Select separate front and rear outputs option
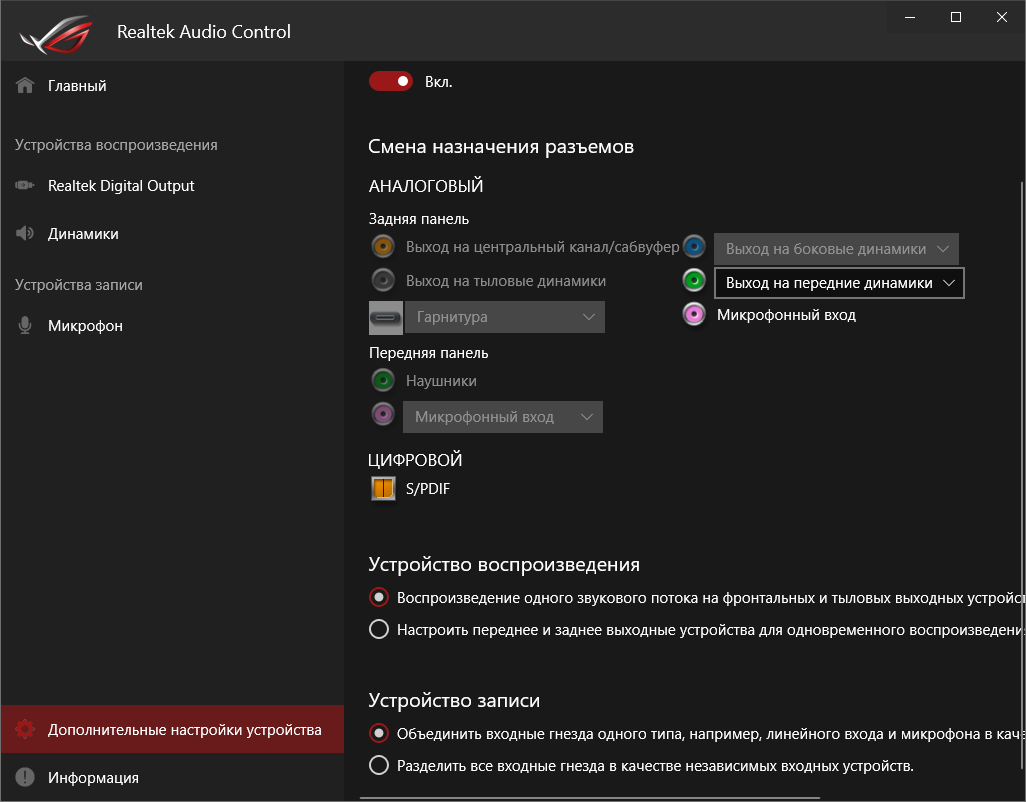The image size is (1026, 802). pos(379,630)
